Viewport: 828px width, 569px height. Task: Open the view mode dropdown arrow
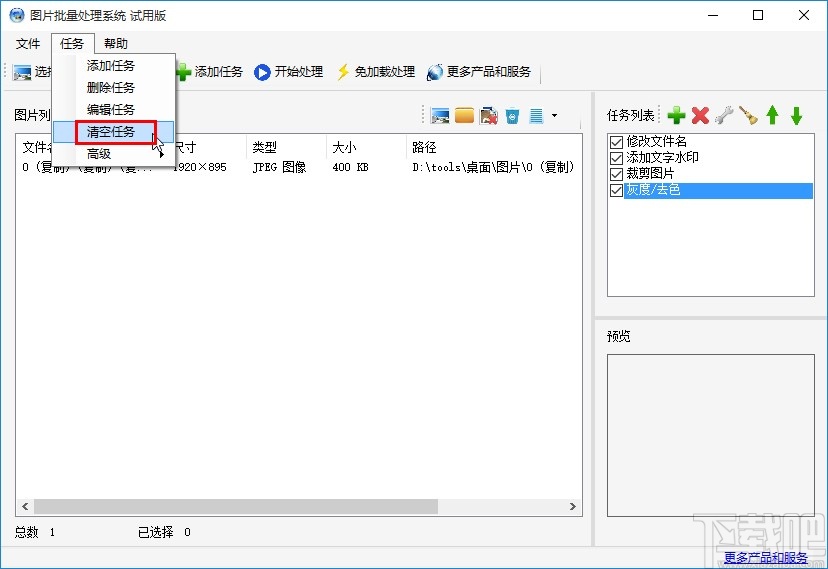554,116
